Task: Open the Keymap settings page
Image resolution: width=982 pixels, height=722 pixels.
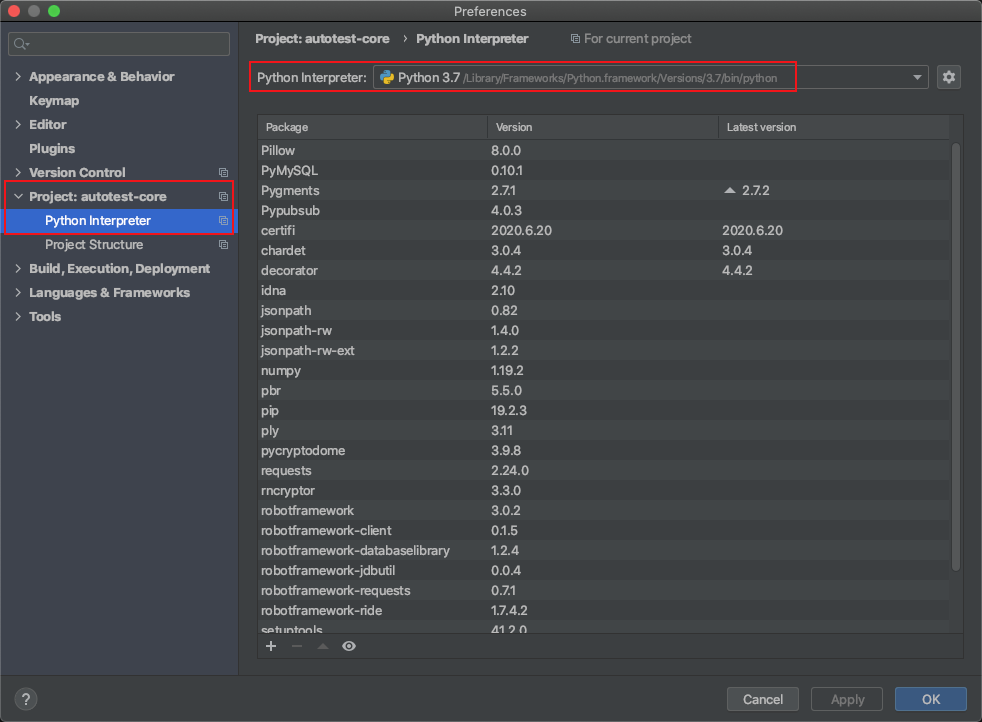Action: click(x=54, y=101)
